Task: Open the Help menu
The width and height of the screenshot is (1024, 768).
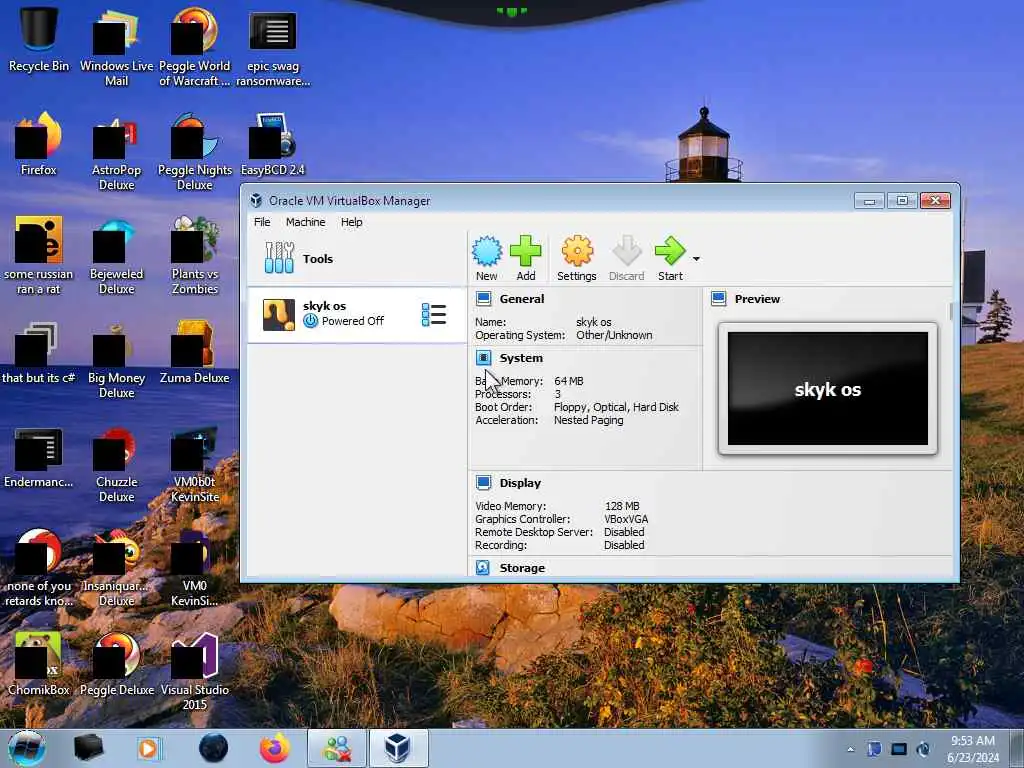Action: pyautogui.click(x=351, y=222)
